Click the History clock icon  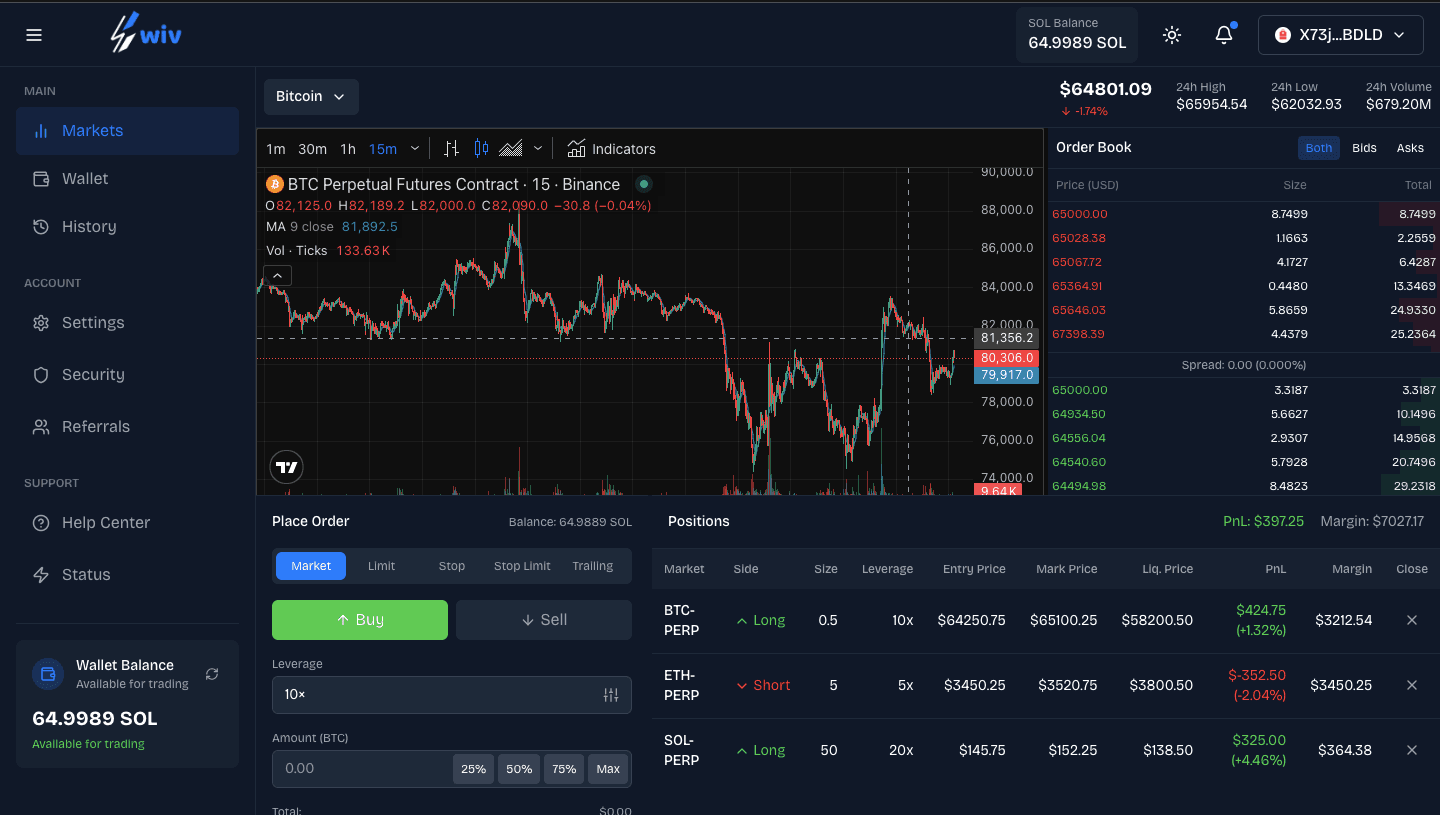click(41, 227)
